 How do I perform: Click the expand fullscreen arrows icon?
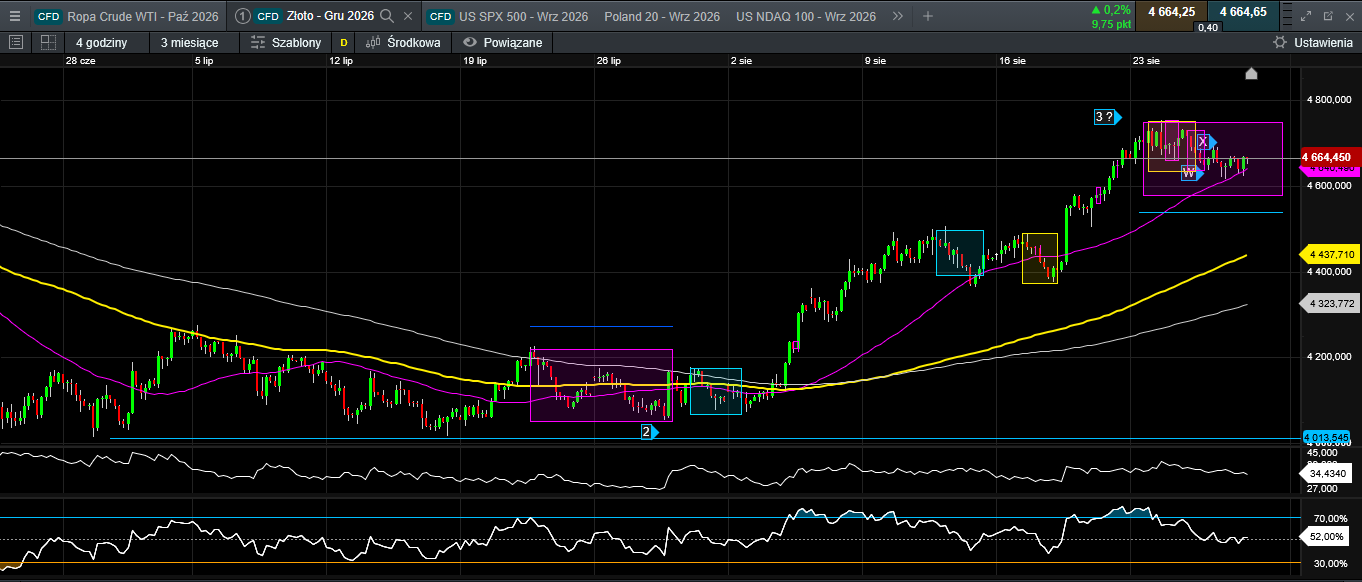pos(1305,16)
